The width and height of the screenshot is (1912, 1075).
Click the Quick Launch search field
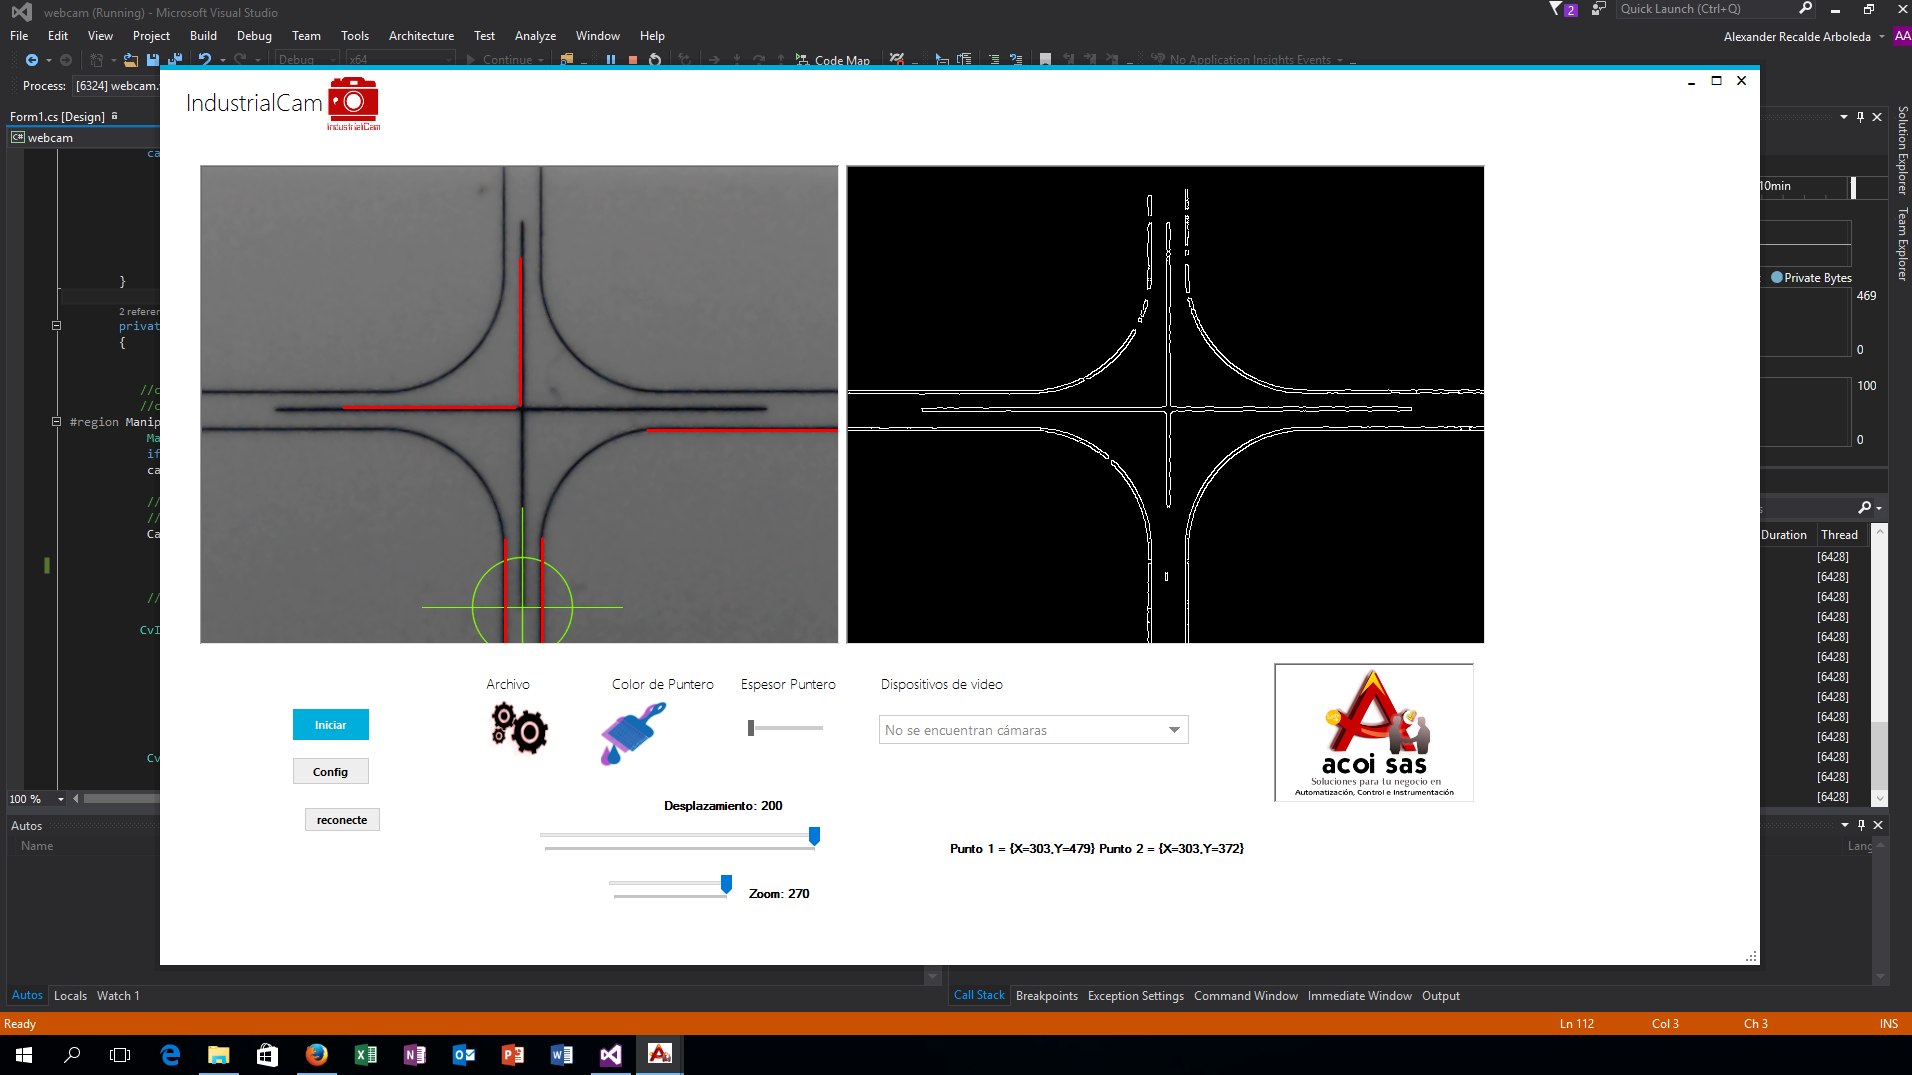[x=1706, y=9]
